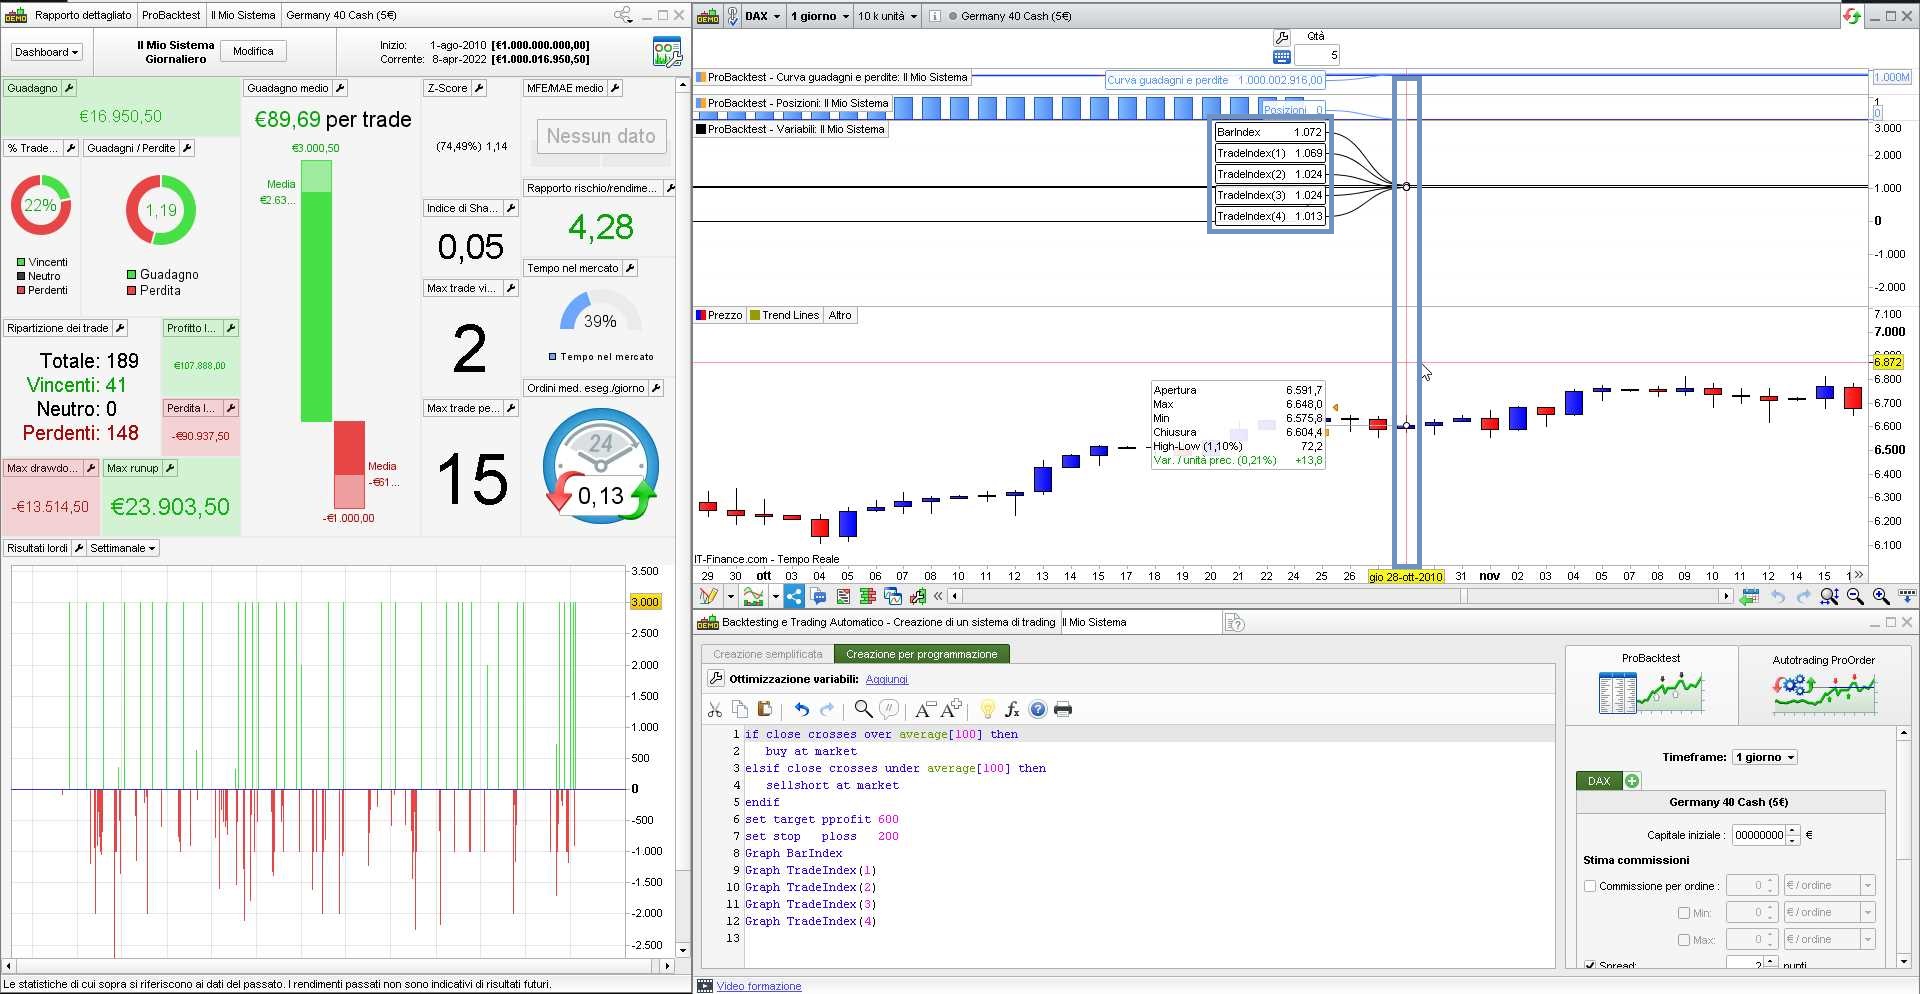Image resolution: width=1920 pixels, height=994 pixels.
Task: Click the undo arrow in code editor toolbar
Action: click(x=801, y=709)
